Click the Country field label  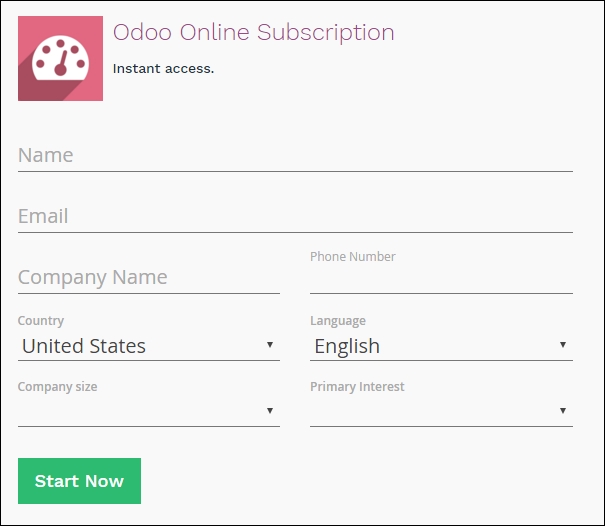pos(41,321)
